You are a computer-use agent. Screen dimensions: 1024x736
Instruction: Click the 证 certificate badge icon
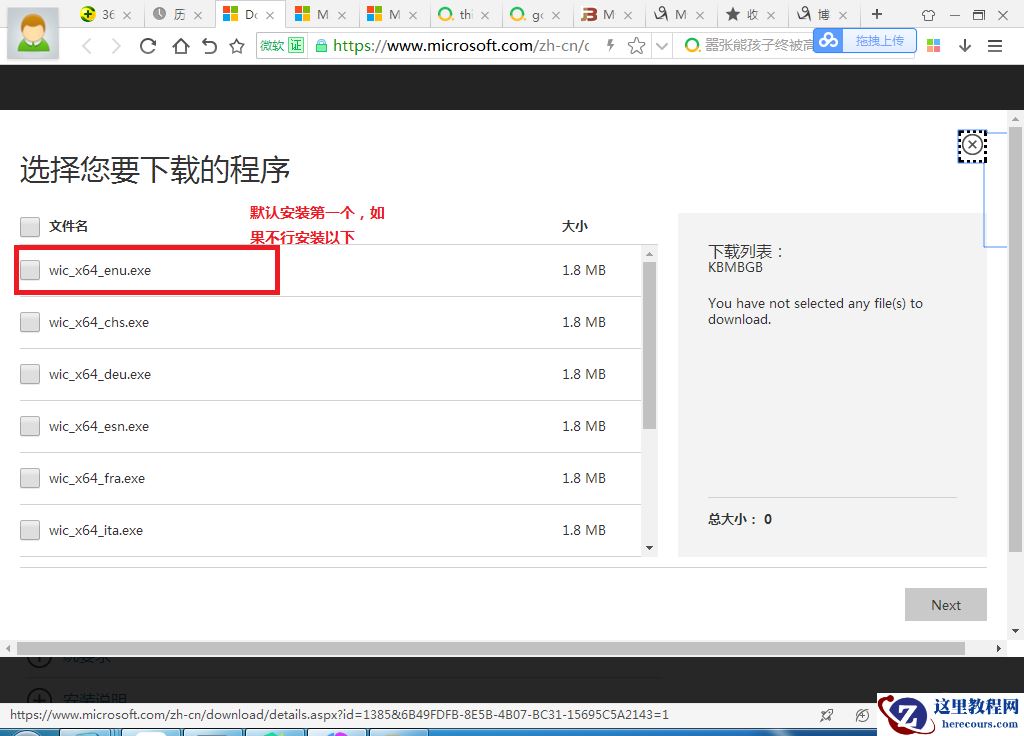point(296,45)
